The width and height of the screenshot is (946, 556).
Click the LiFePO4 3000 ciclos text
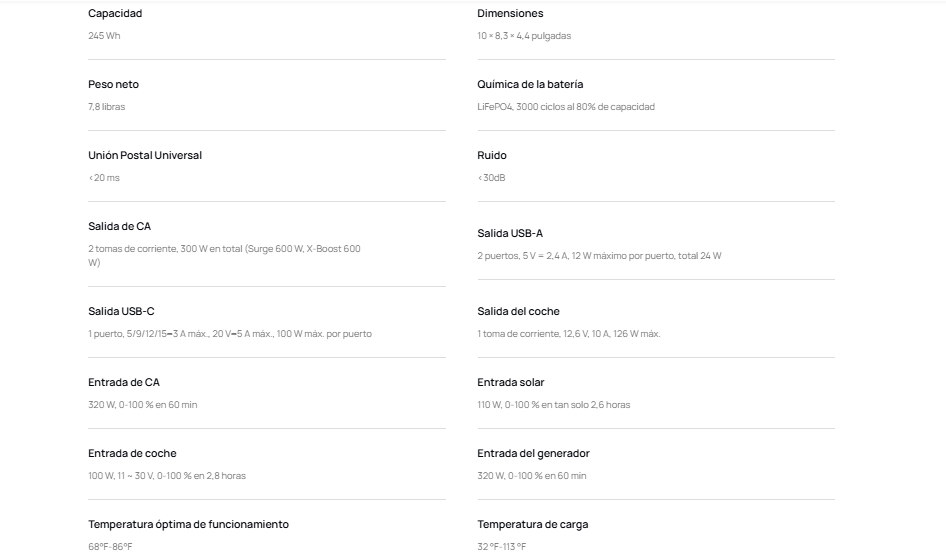tap(565, 107)
